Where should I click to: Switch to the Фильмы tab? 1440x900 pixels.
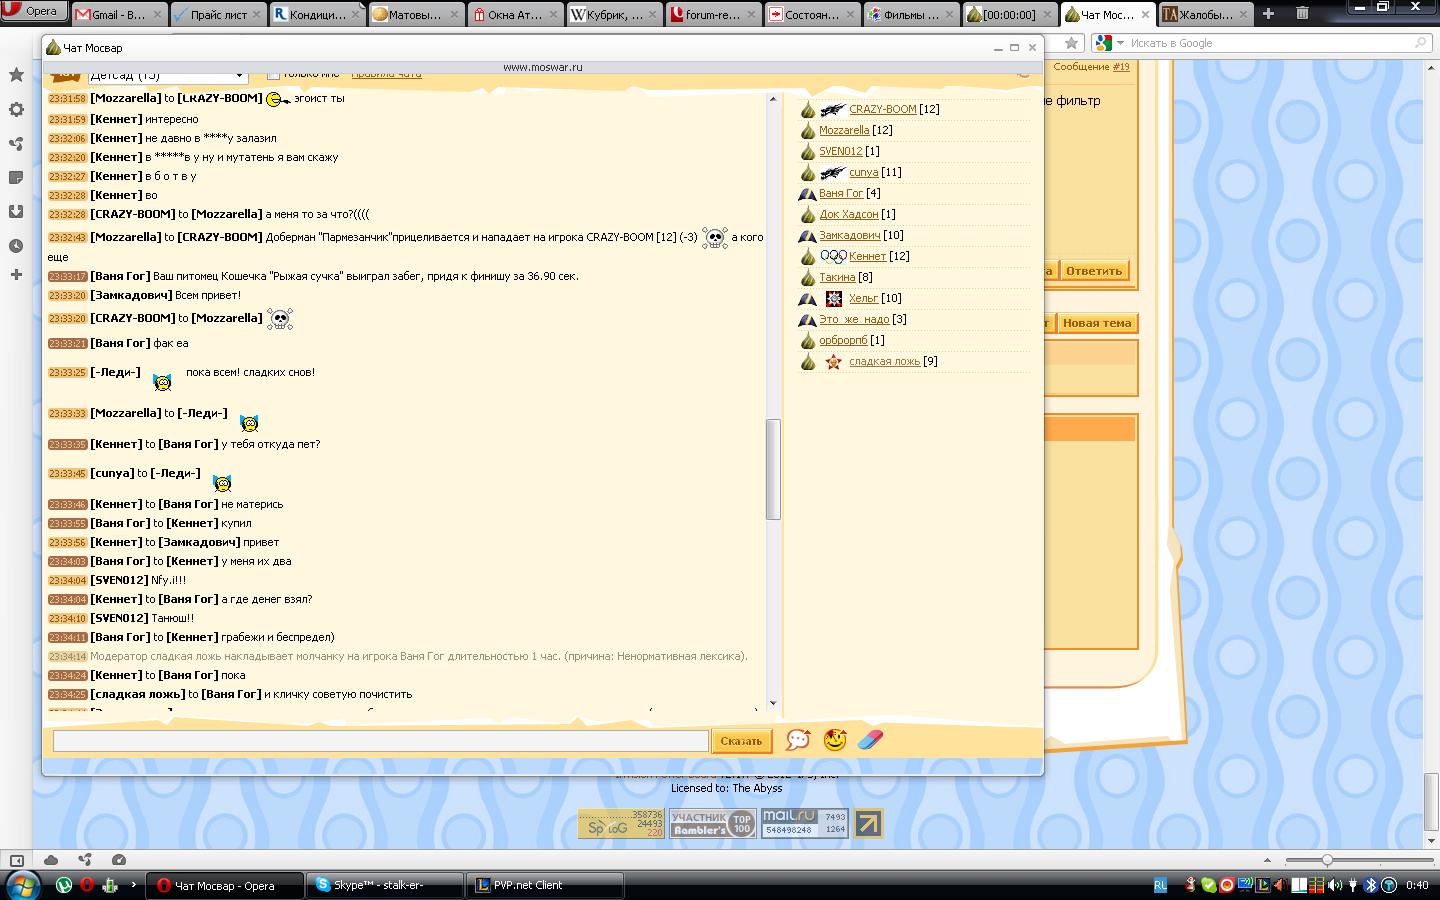tap(910, 14)
